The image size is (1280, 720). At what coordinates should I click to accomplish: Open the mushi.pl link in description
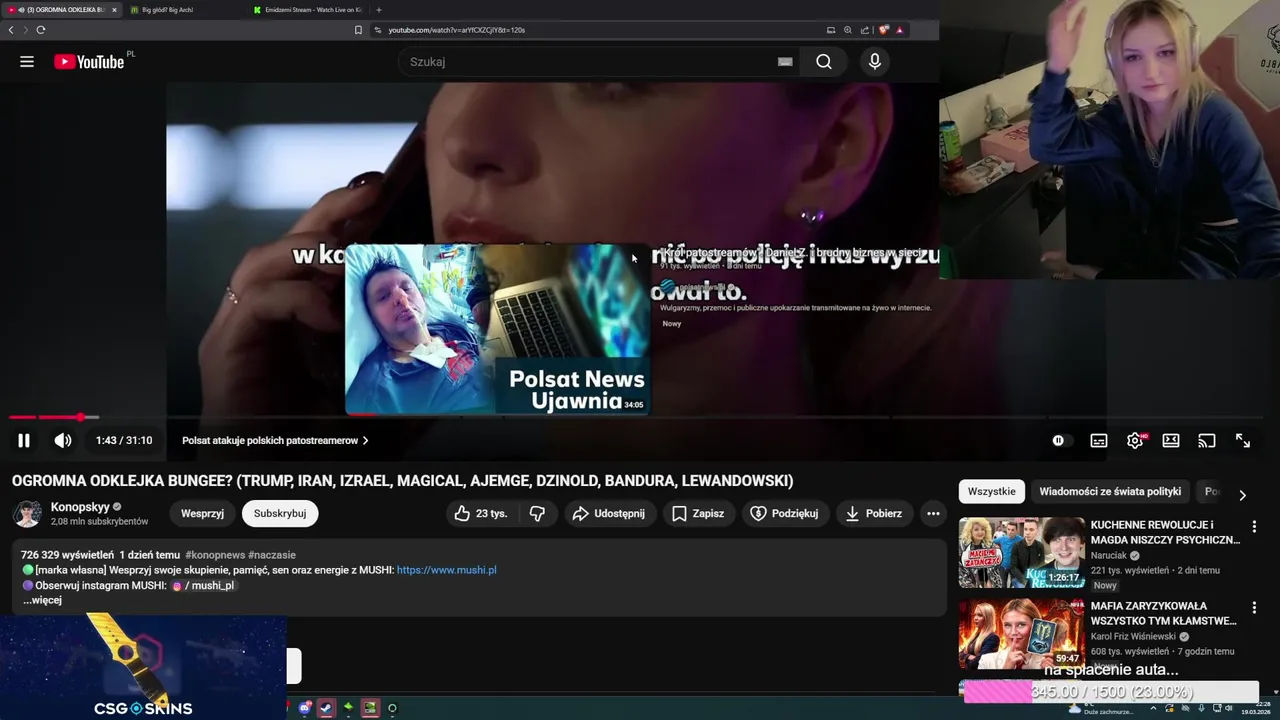pyautogui.click(x=446, y=570)
